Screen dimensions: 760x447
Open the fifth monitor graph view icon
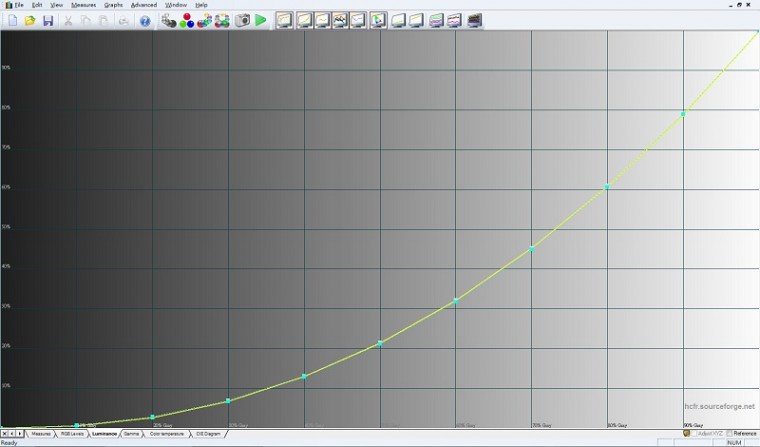click(x=358, y=20)
